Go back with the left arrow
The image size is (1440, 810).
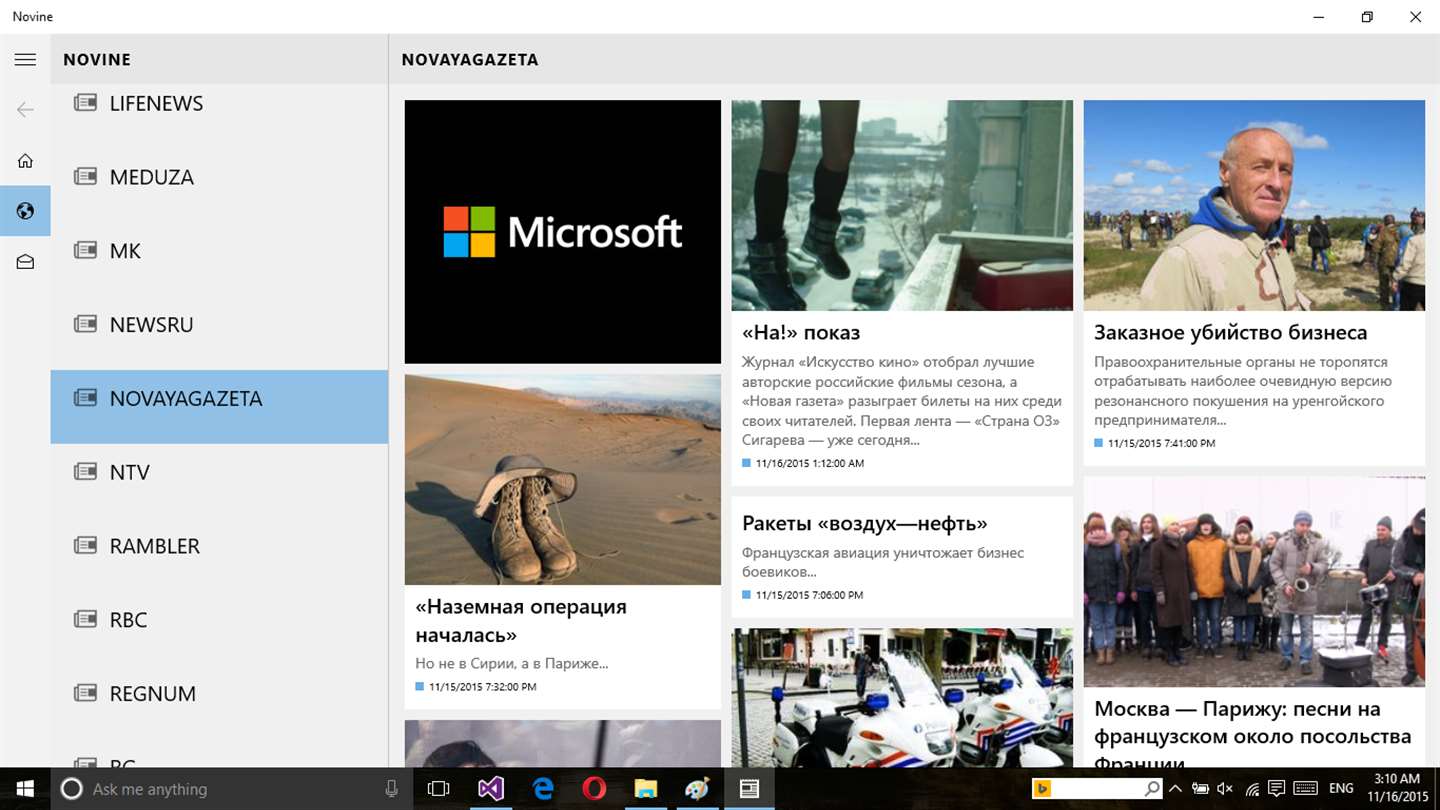(25, 110)
